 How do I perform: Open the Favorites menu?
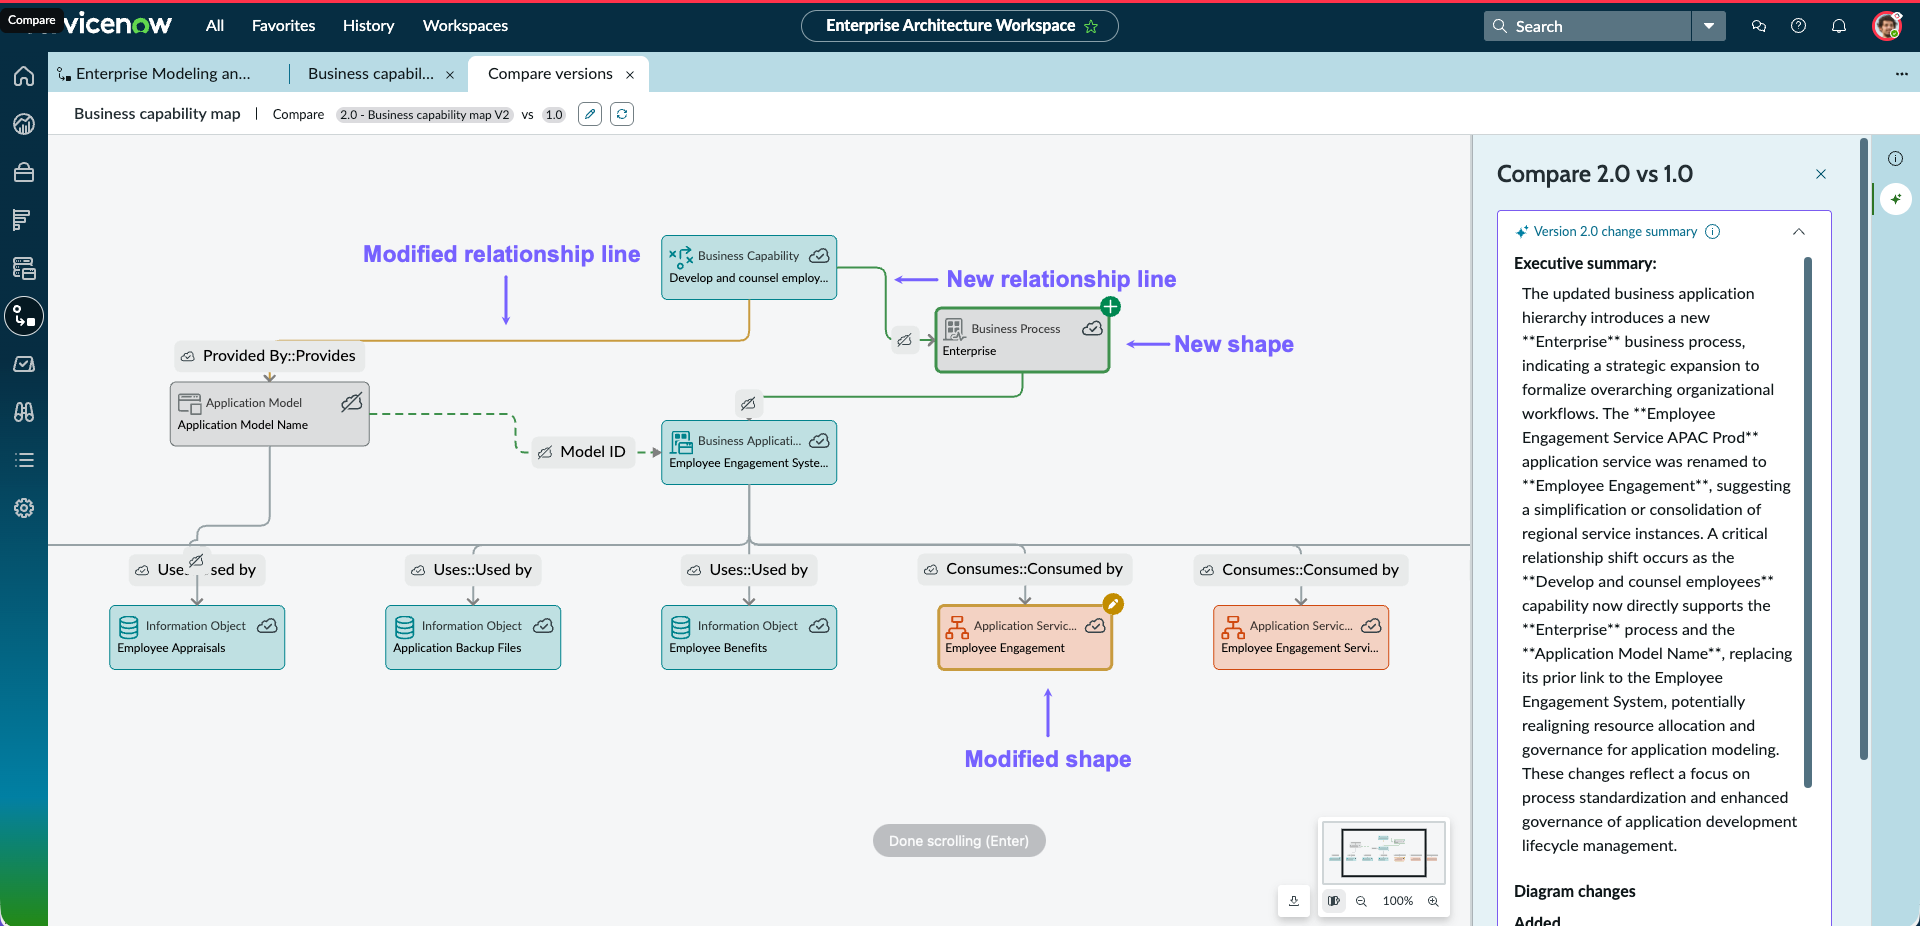(283, 26)
